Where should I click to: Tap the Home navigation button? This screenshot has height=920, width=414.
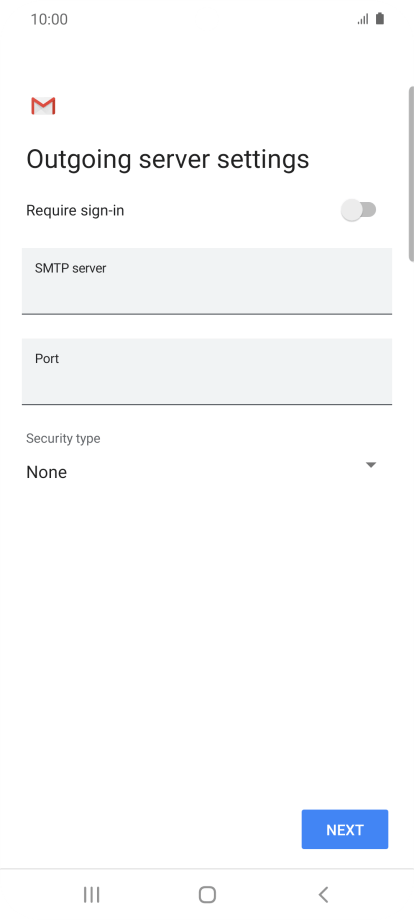click(x=207, y=895)
